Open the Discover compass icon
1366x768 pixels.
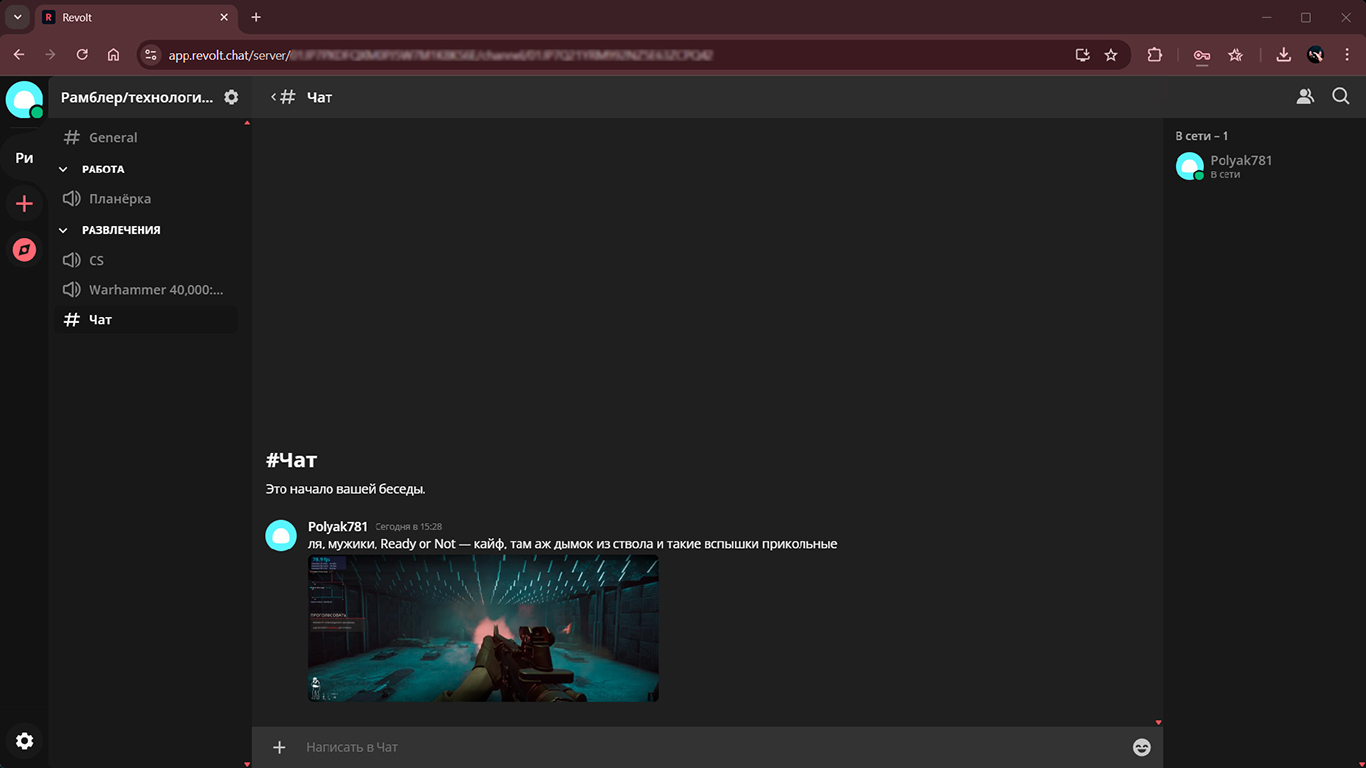point(24,250)
